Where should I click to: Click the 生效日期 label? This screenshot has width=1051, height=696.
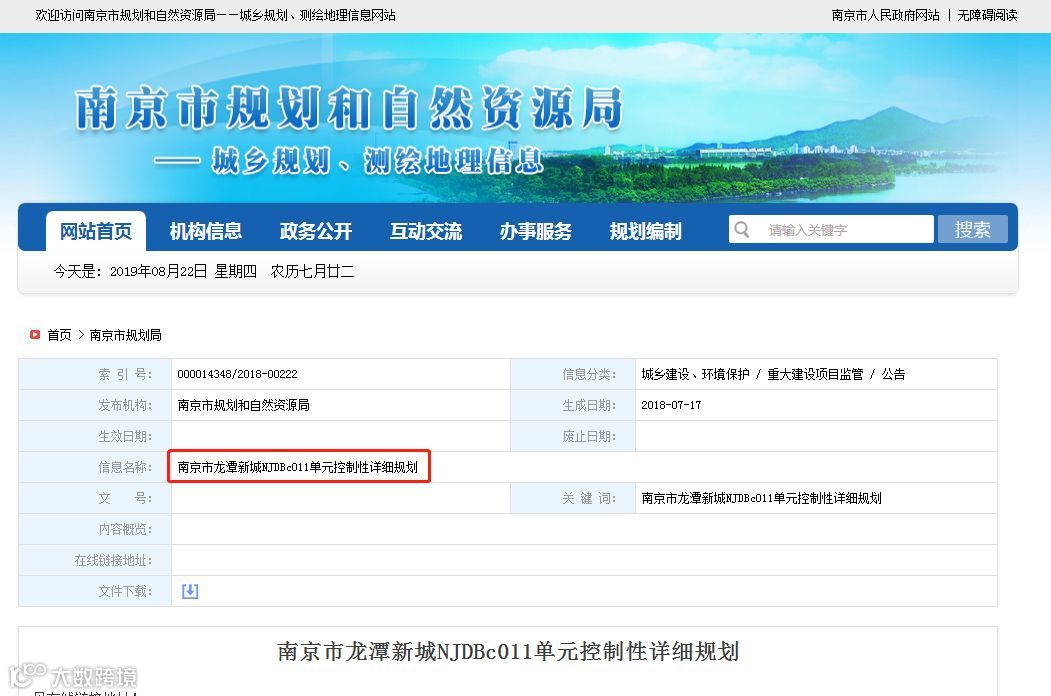(125, 437)
